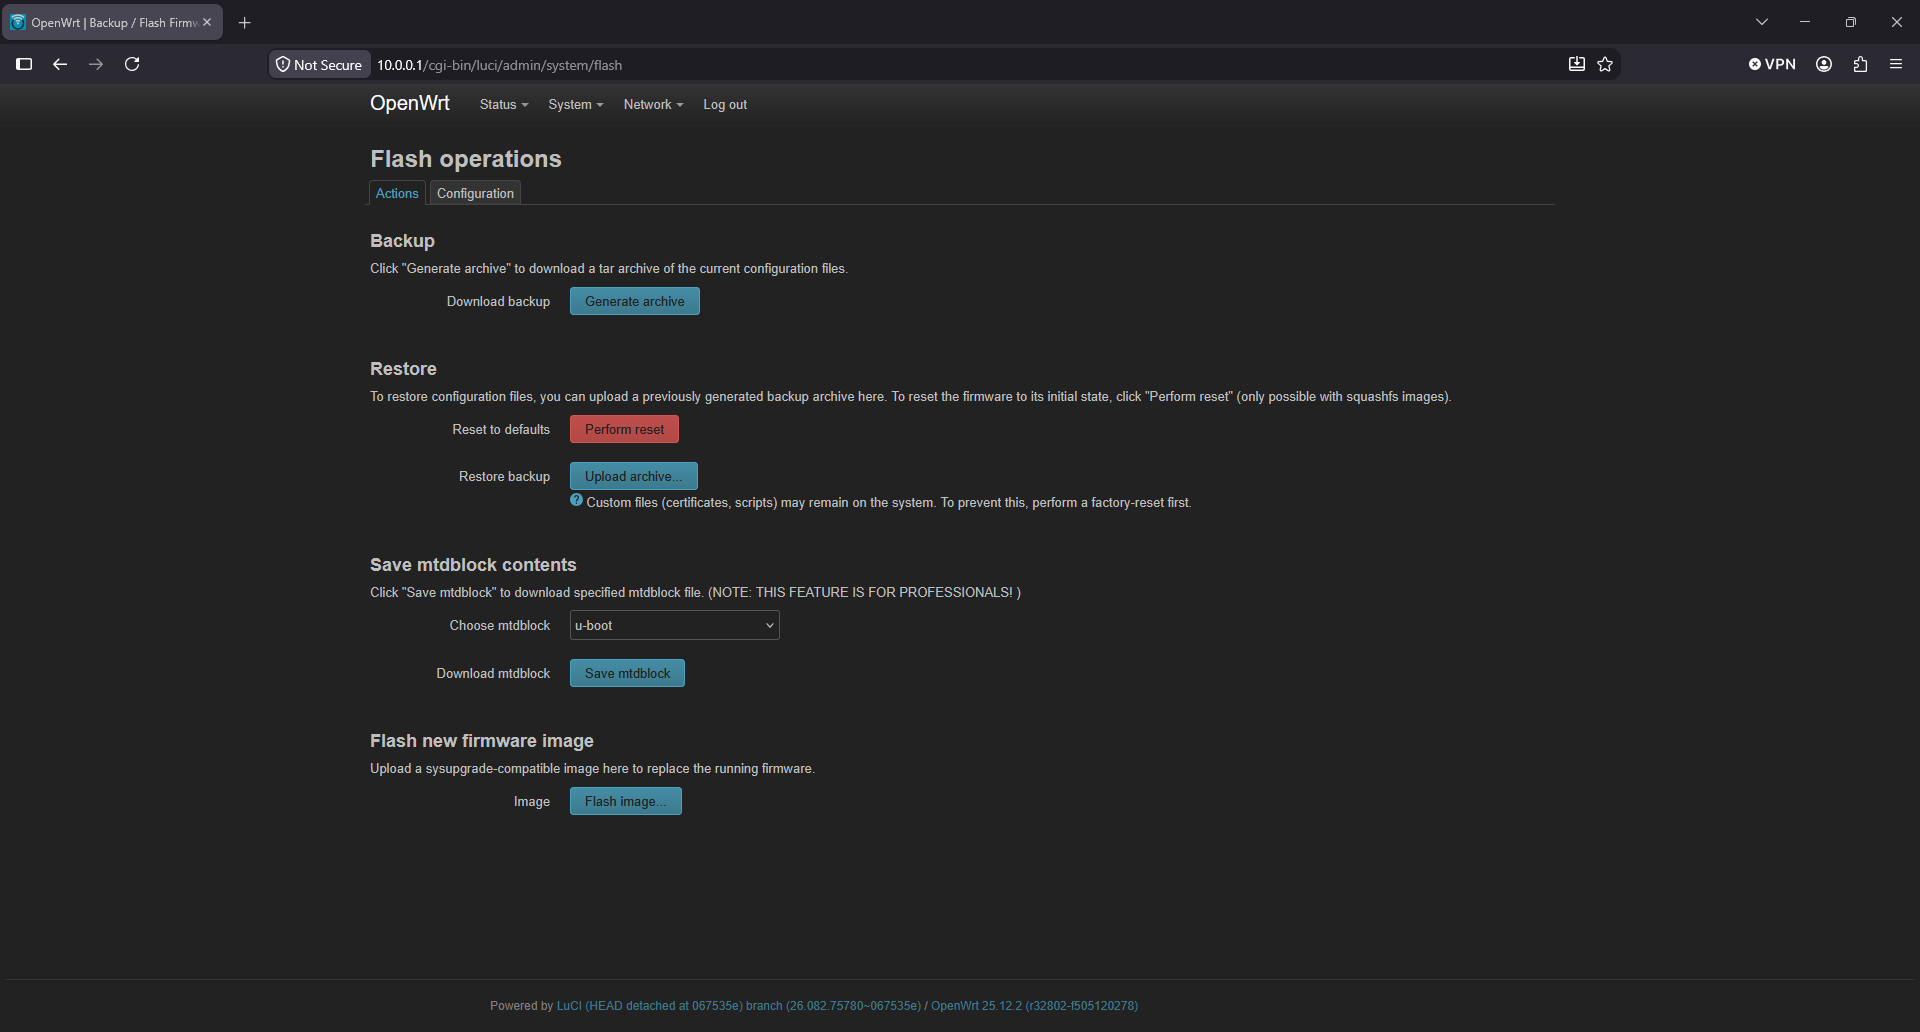Expand the Status menu
Screen dimensions: 1920x1032
point(504,105)
